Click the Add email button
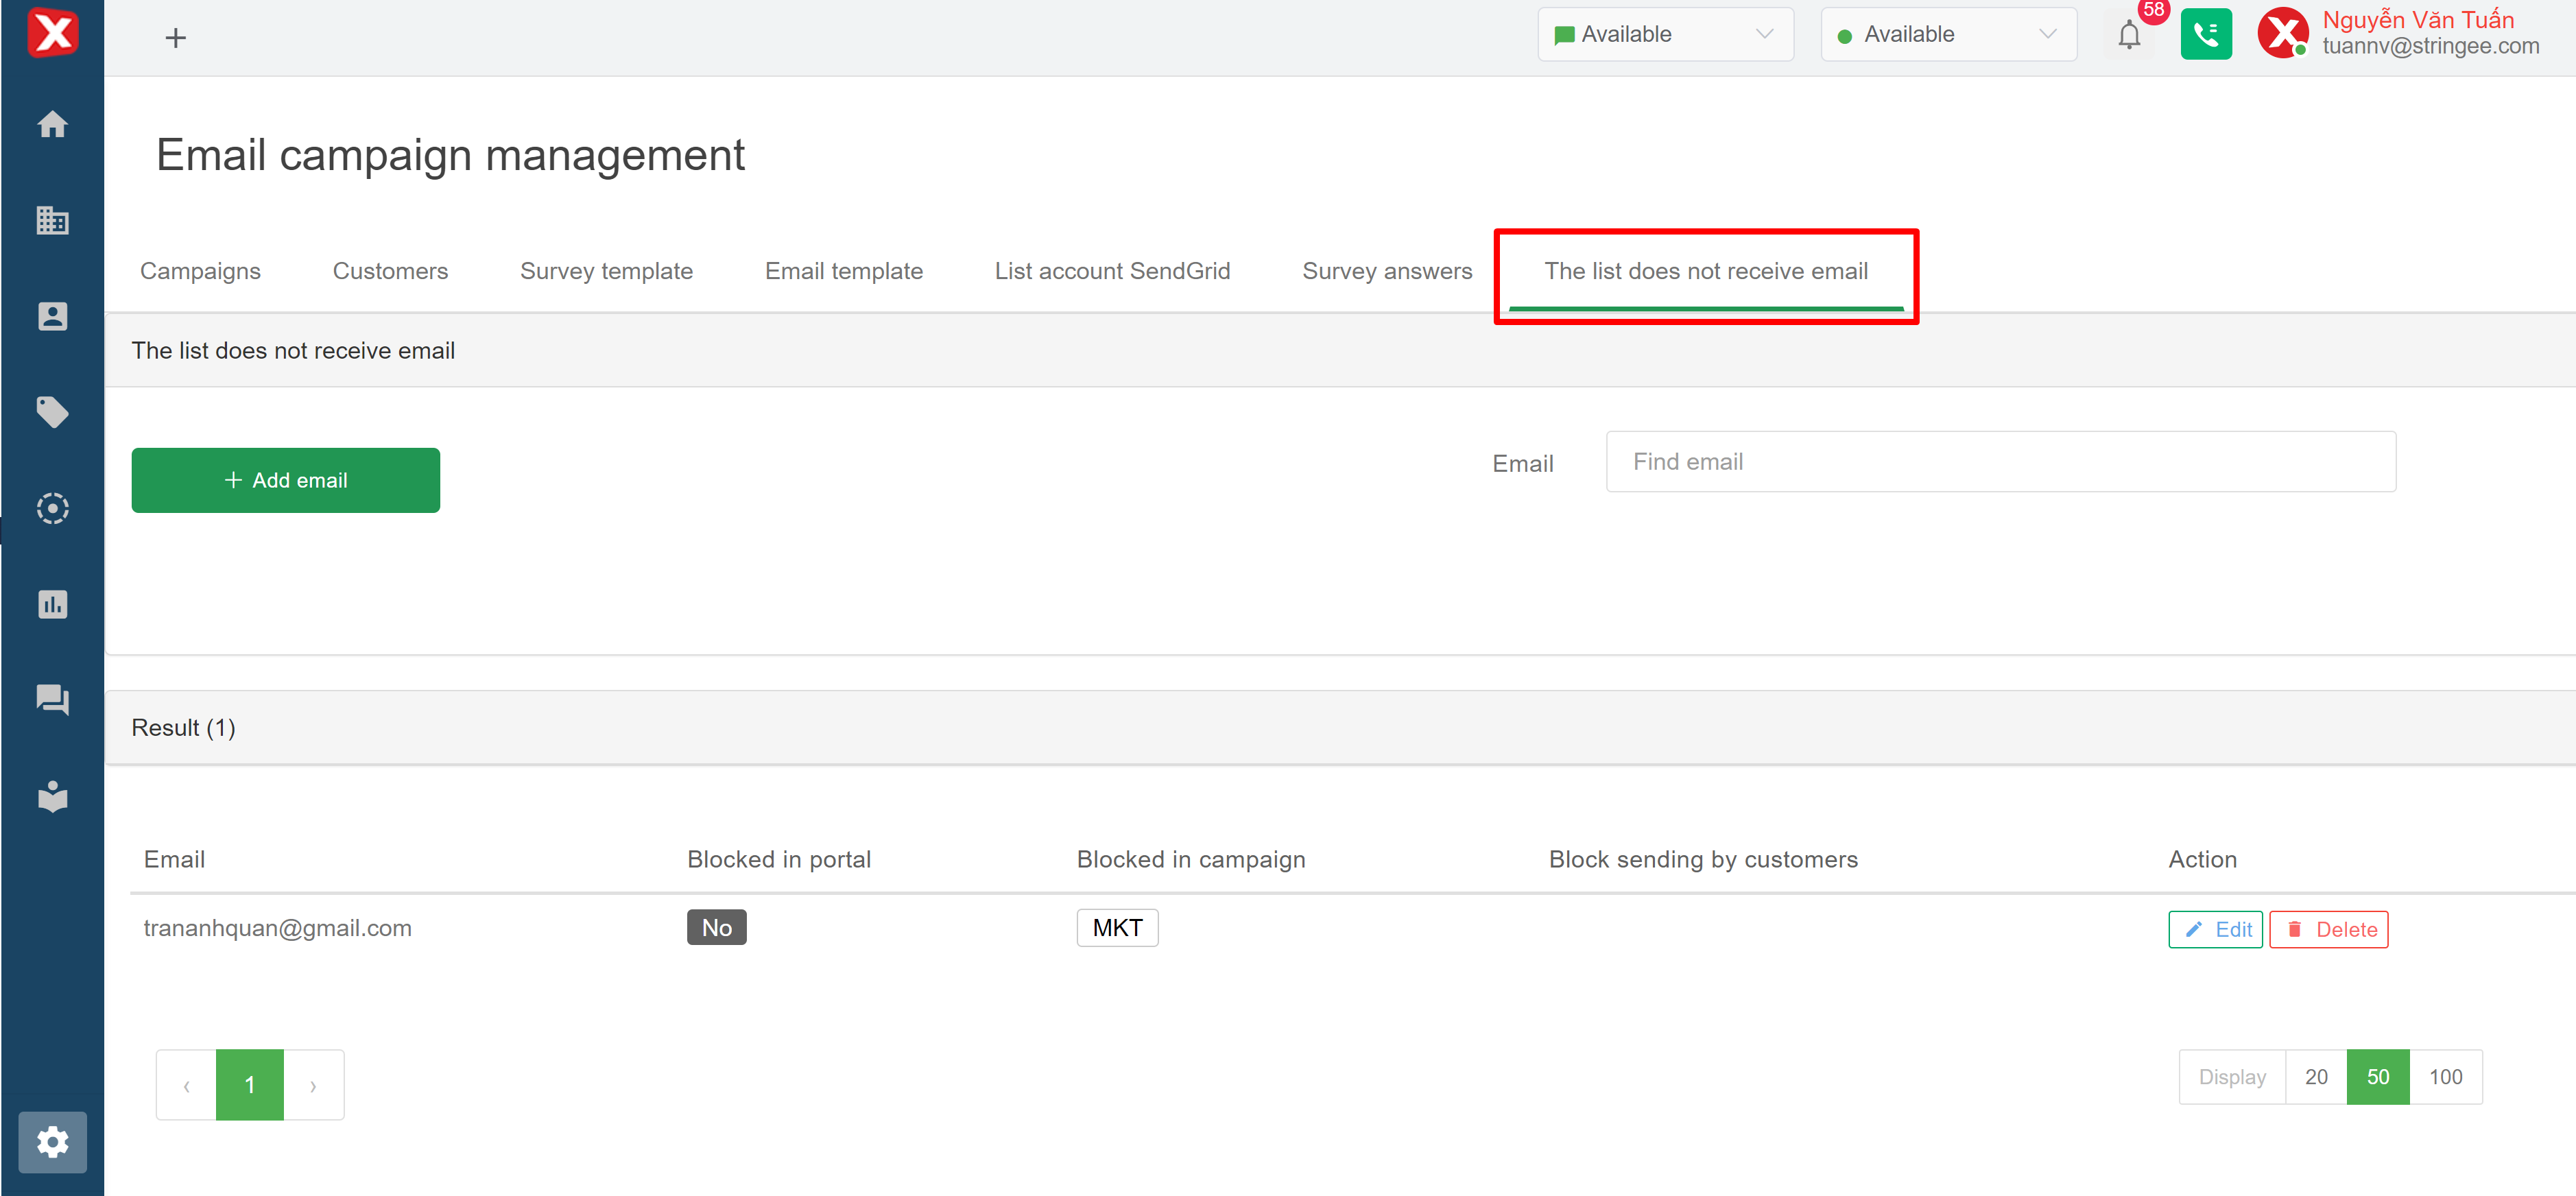The width and height of the screenshot is (2576, 1196). tap(285, 480)
